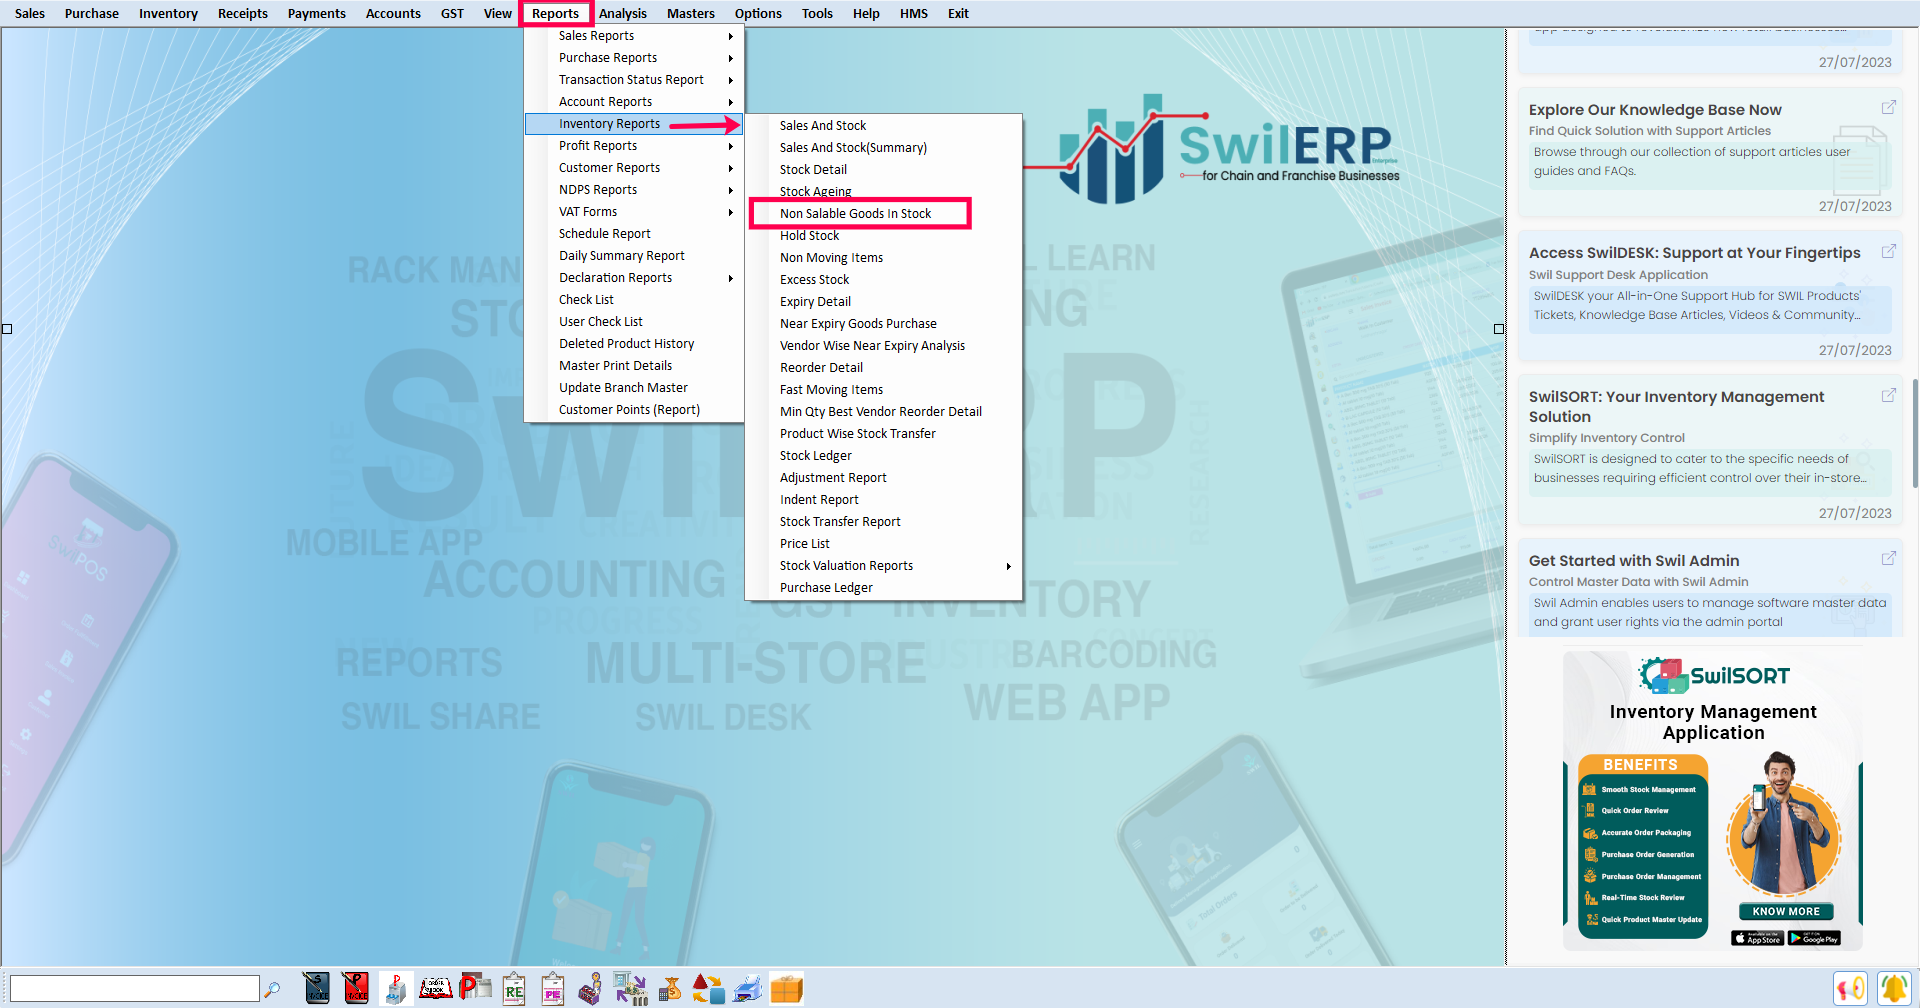The height and width of the screenshot is (1008, 1920).
Task: Open the GST menu
Action: coord(452,13)
